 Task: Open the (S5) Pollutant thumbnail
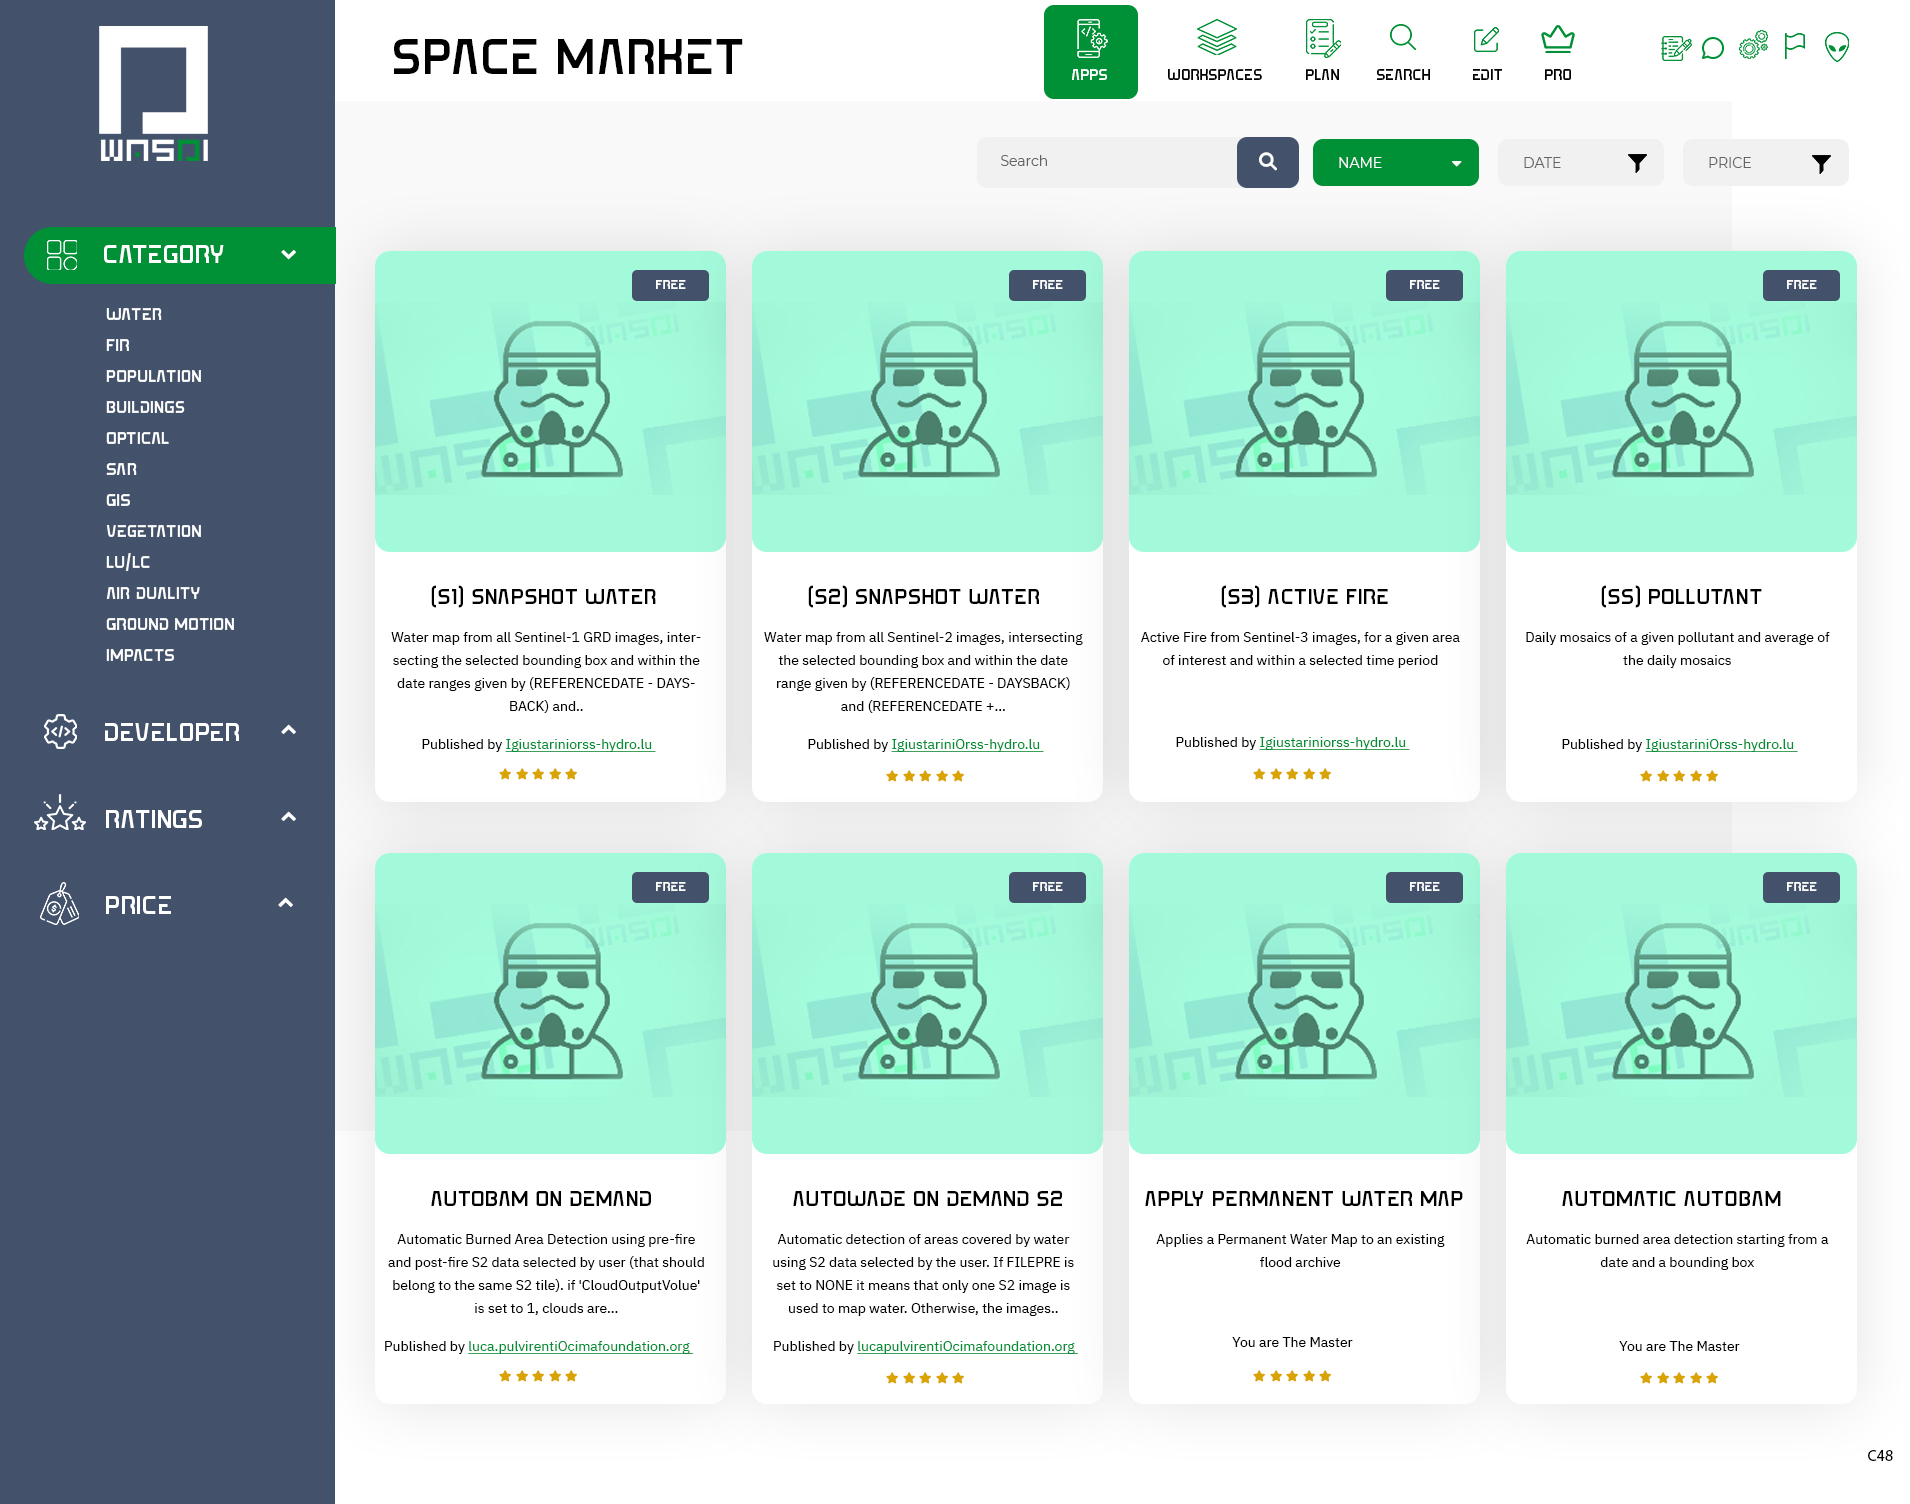coord(1681,401)
